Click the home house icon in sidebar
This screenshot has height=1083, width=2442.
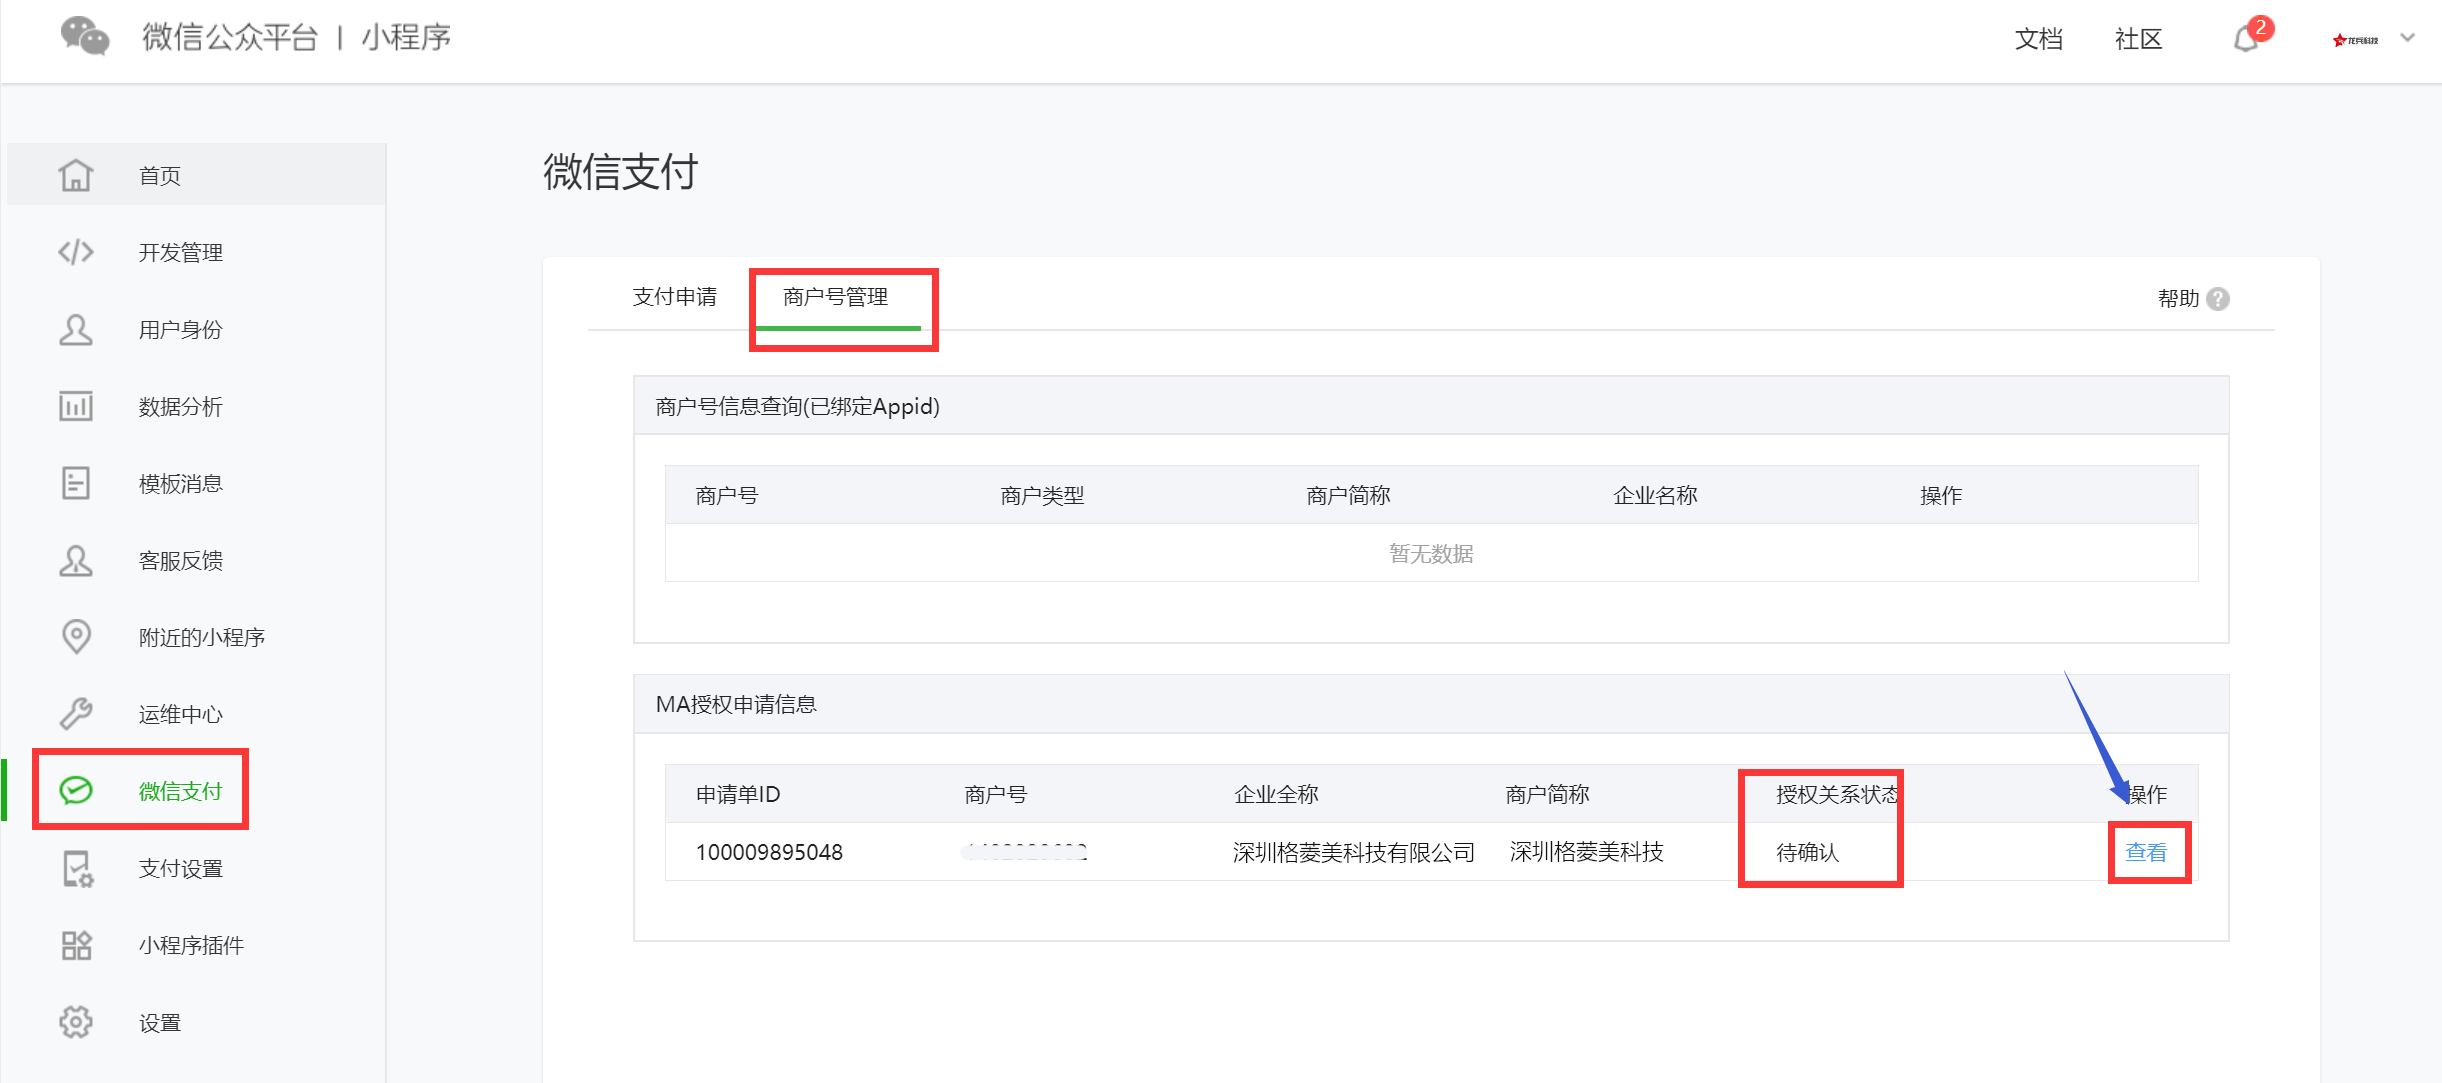[x=76, y=175]
